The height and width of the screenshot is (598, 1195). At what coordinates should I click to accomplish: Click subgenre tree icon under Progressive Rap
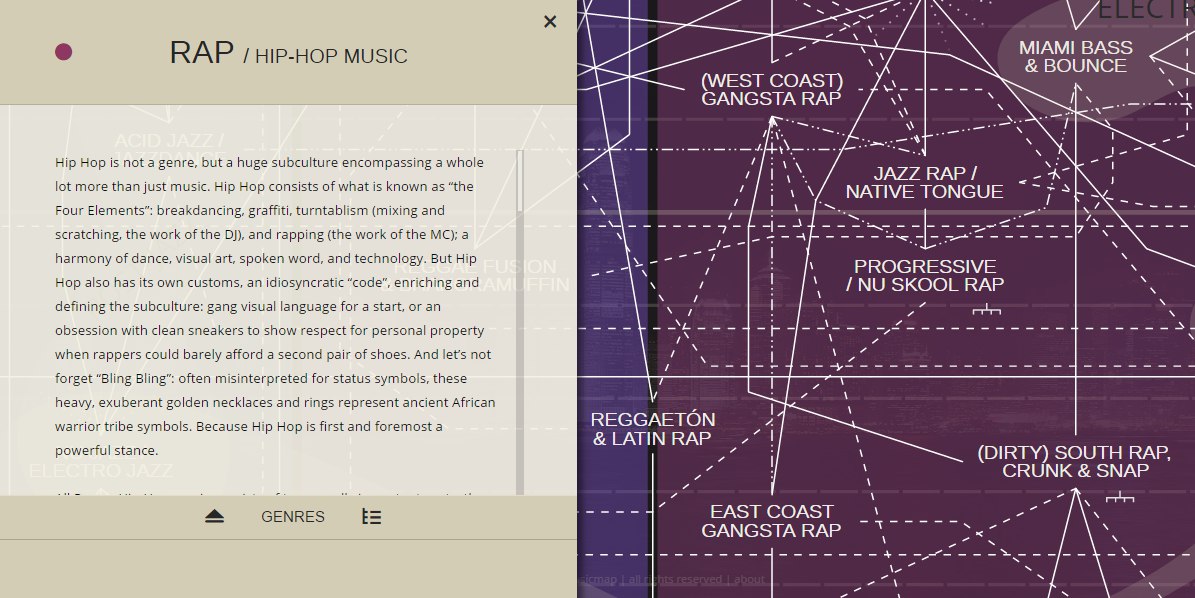click(x=986, y=311)
